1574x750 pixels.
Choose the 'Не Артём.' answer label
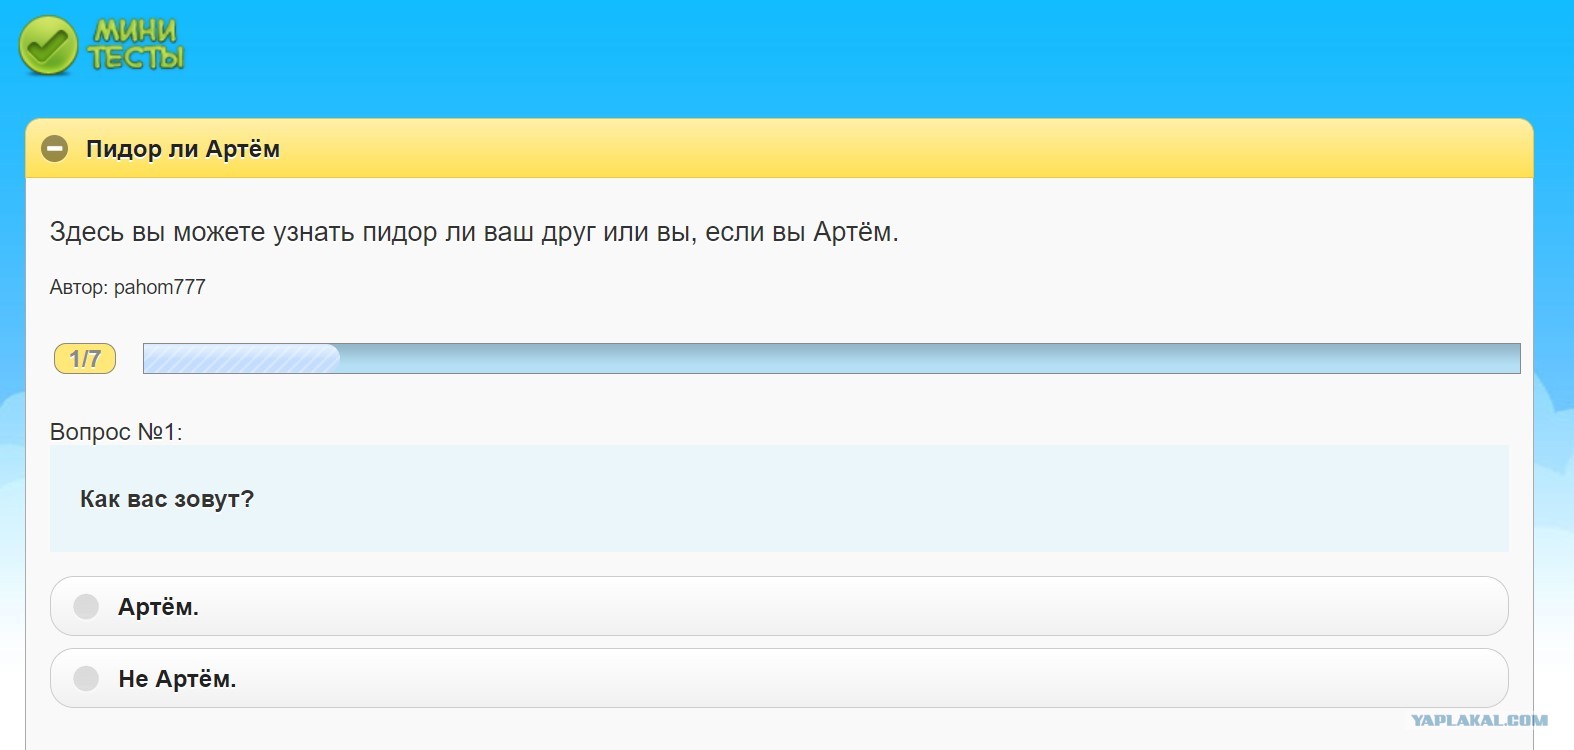177,679
